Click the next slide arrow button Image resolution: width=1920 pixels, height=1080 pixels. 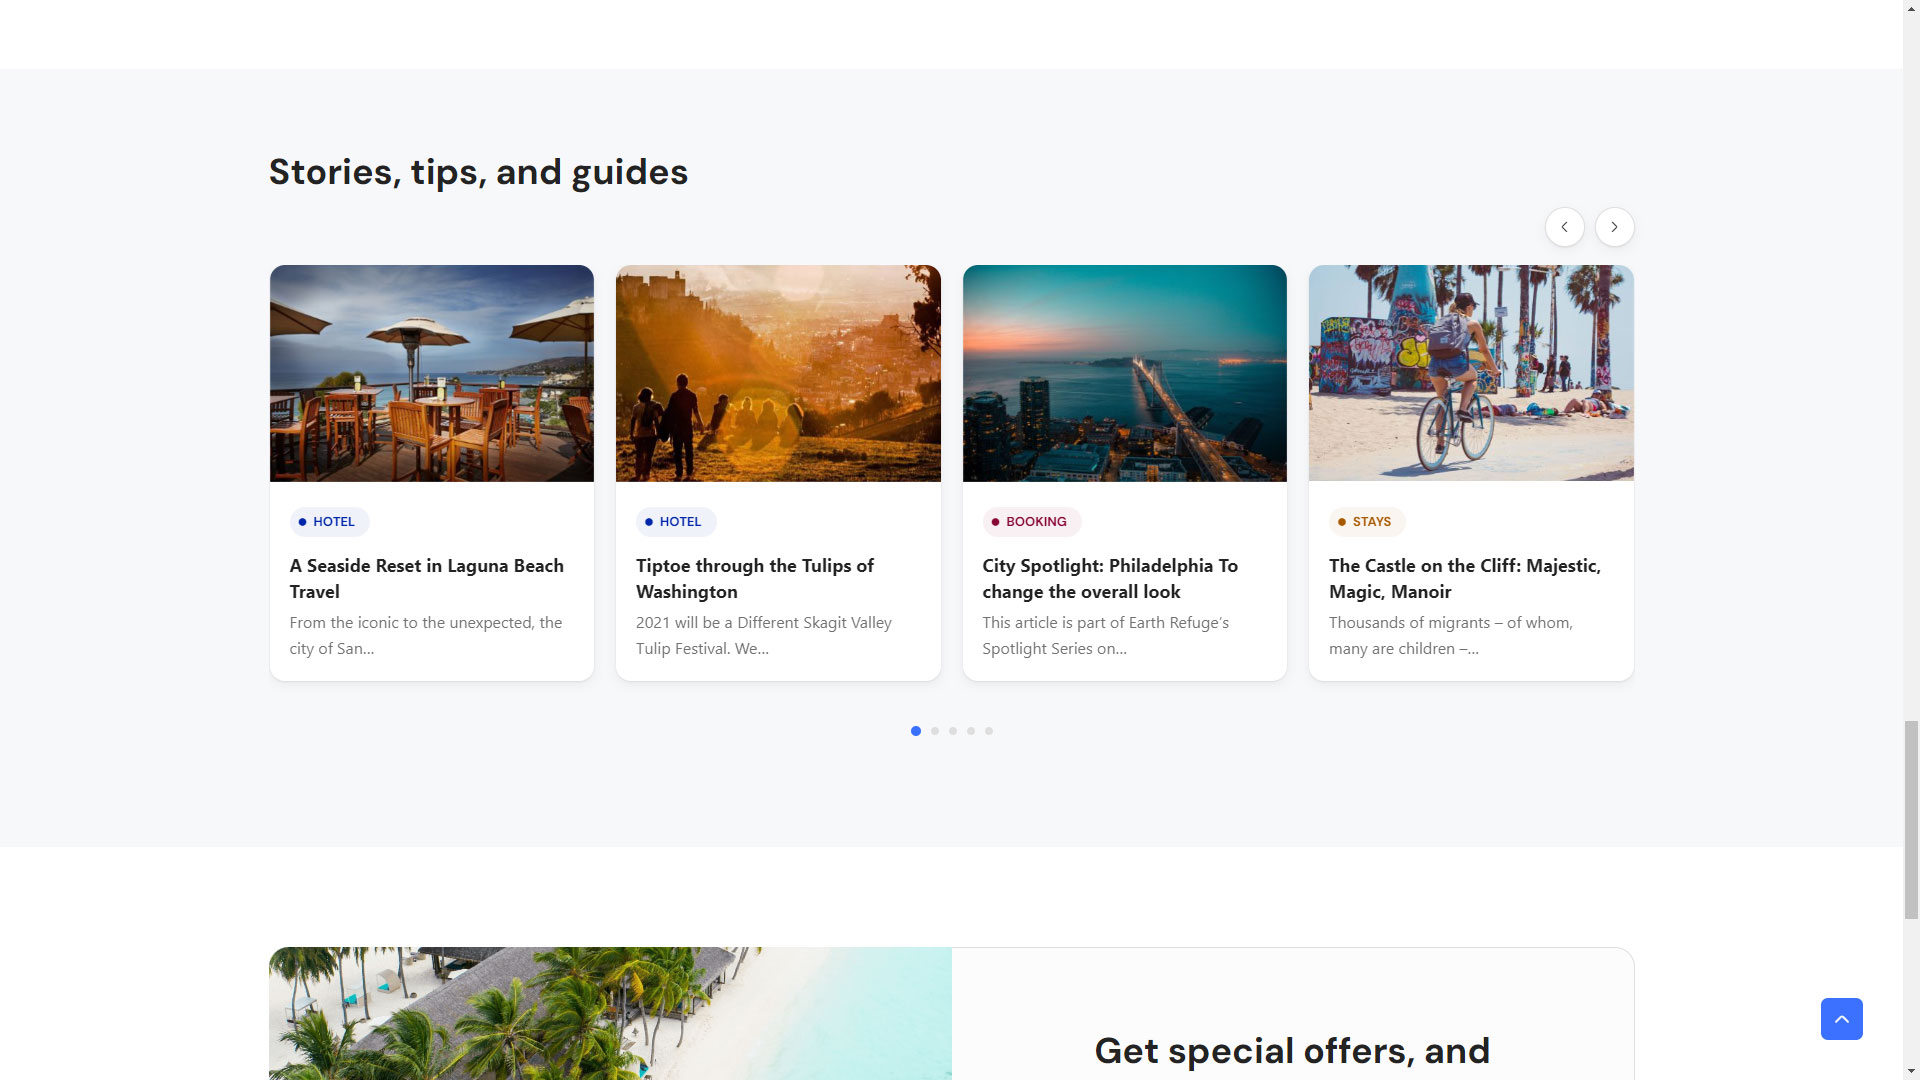[1614, 227]
